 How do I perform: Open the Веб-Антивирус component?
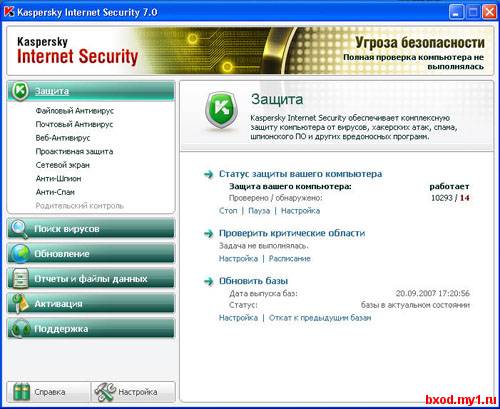[63, 138]
